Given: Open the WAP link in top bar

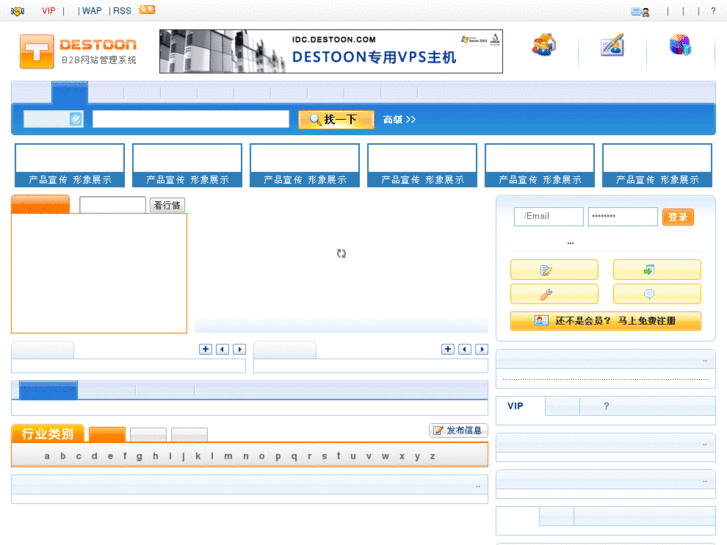Looking at the screenshot, I should coord(92,11).
